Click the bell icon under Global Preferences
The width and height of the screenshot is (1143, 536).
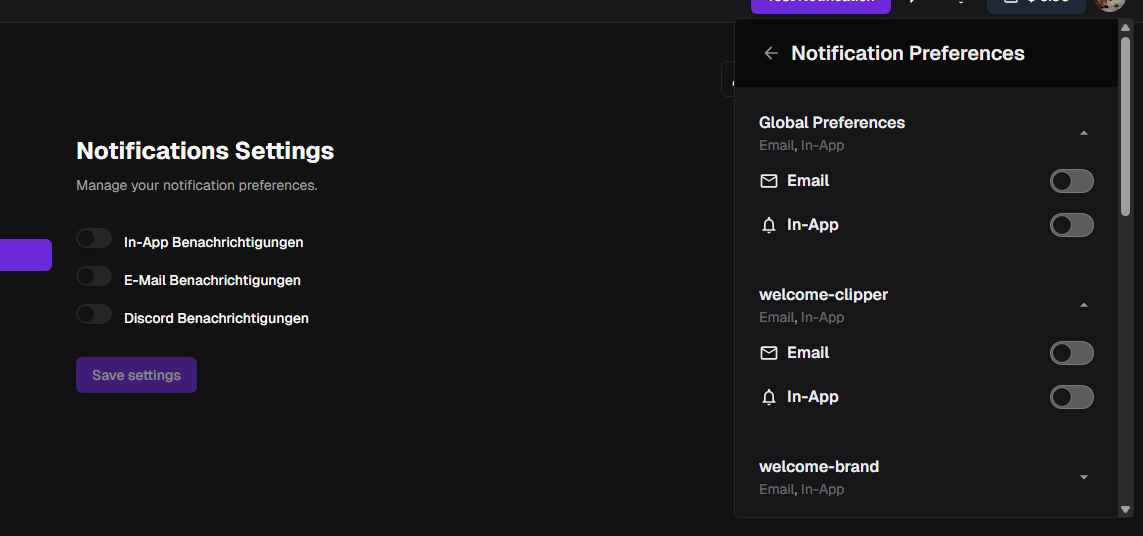click(768, 225)
